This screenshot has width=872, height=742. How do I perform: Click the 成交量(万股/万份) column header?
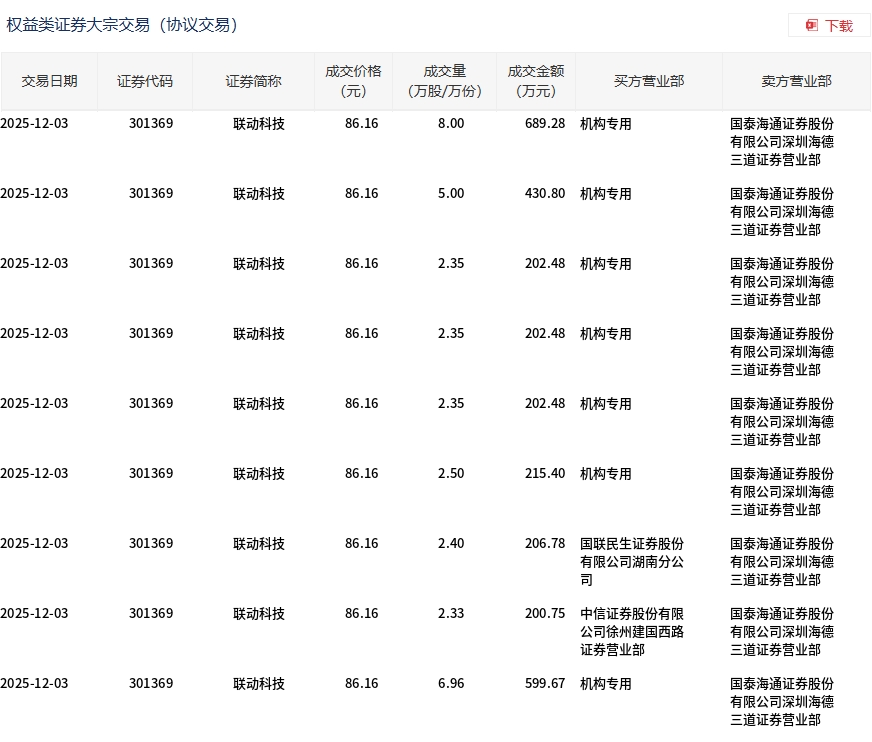444,82
